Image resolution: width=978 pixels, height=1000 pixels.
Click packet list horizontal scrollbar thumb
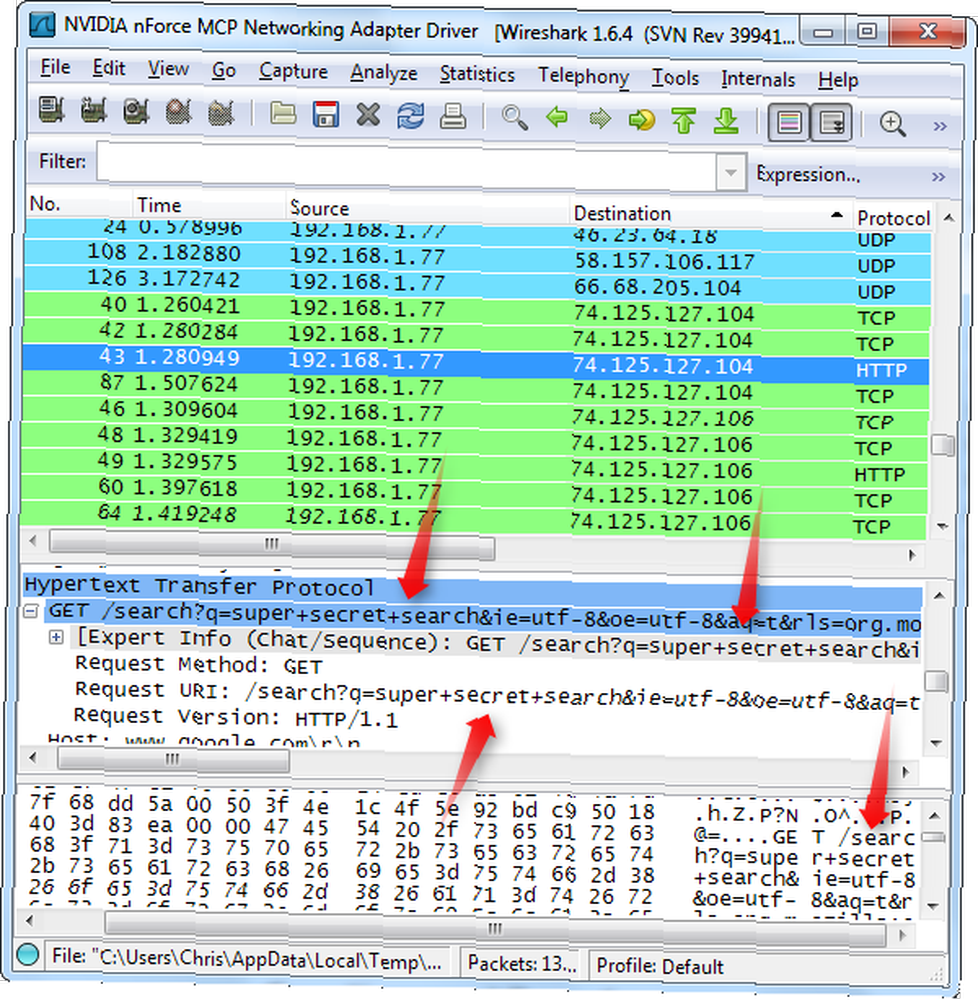[x=272, y=547]
